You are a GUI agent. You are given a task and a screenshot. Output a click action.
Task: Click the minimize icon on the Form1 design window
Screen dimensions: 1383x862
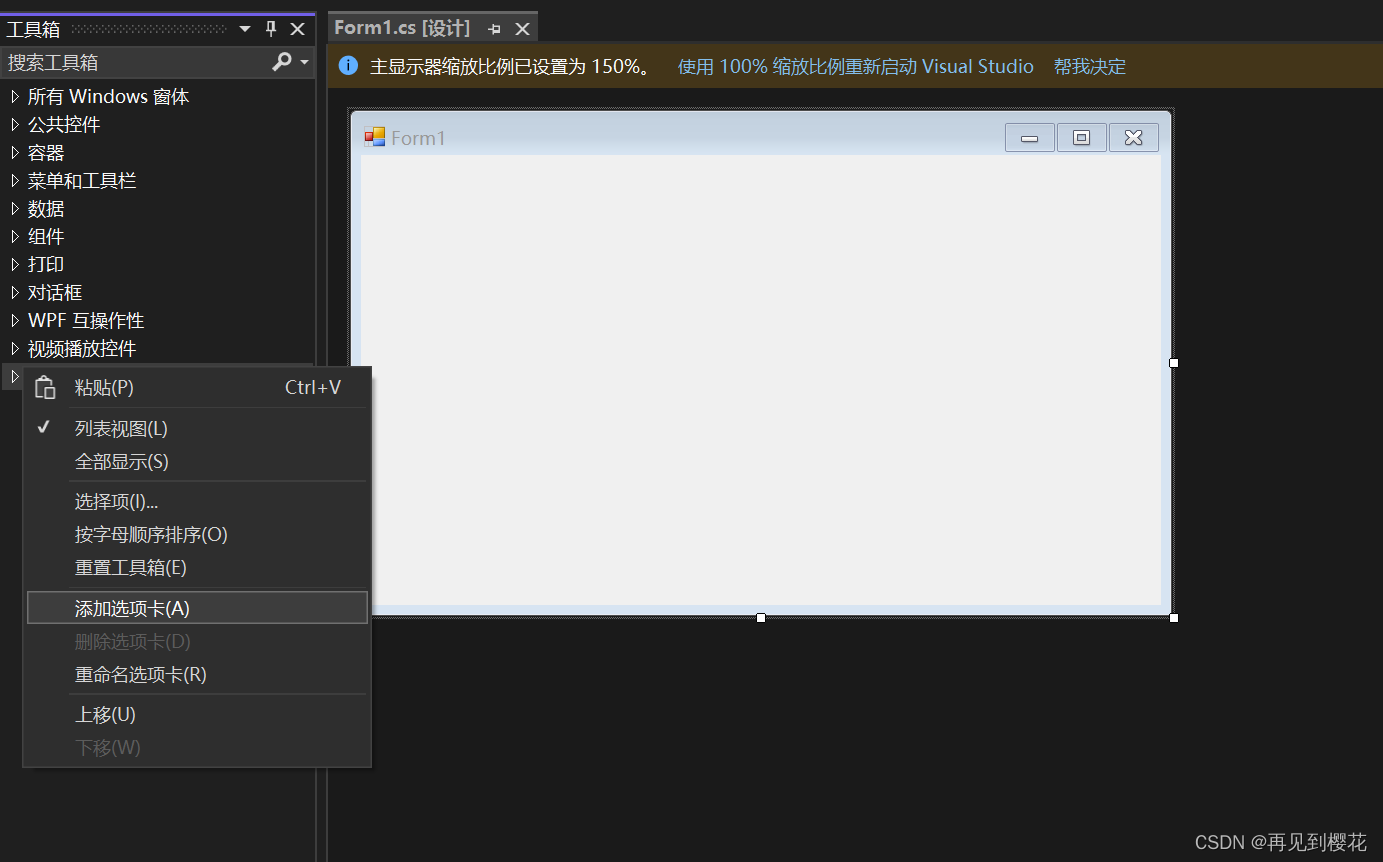tap(1029, 137)
